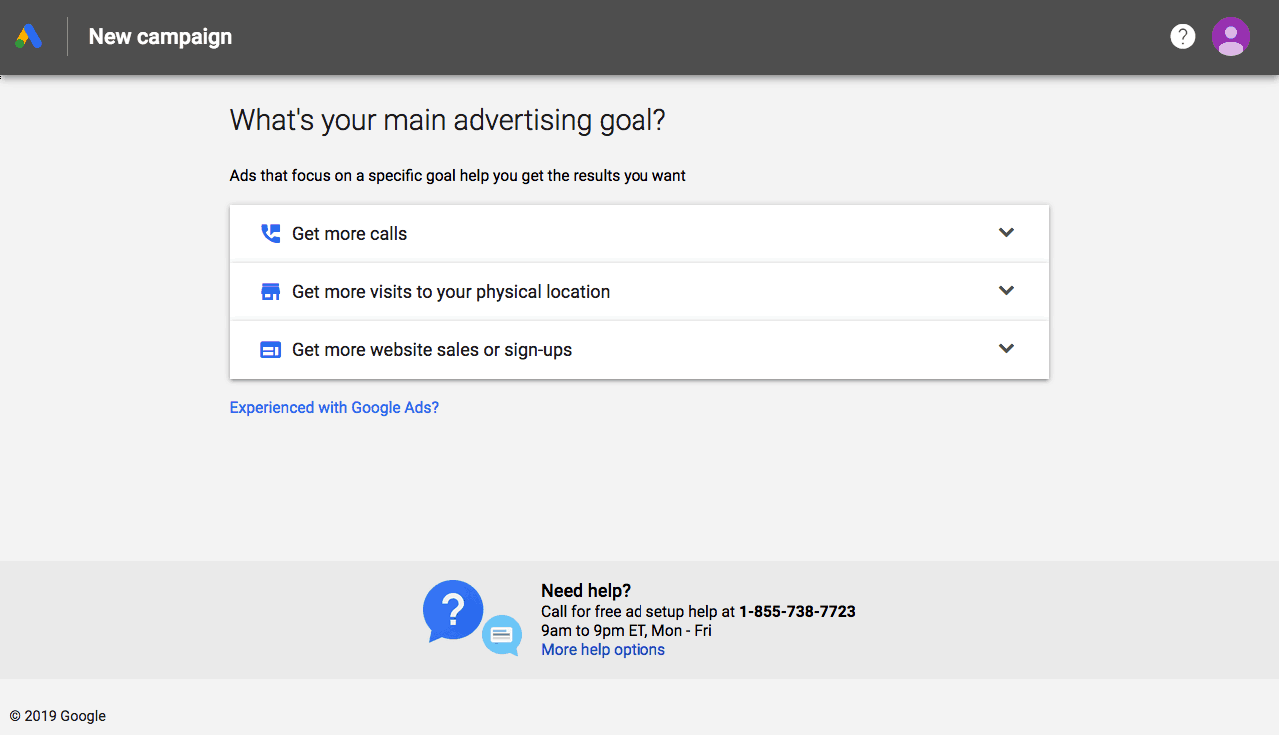Click the Google Ads logo
The width and height of the screenshot is (1279, 735).
pyautogui.click(x=28, y=37)
